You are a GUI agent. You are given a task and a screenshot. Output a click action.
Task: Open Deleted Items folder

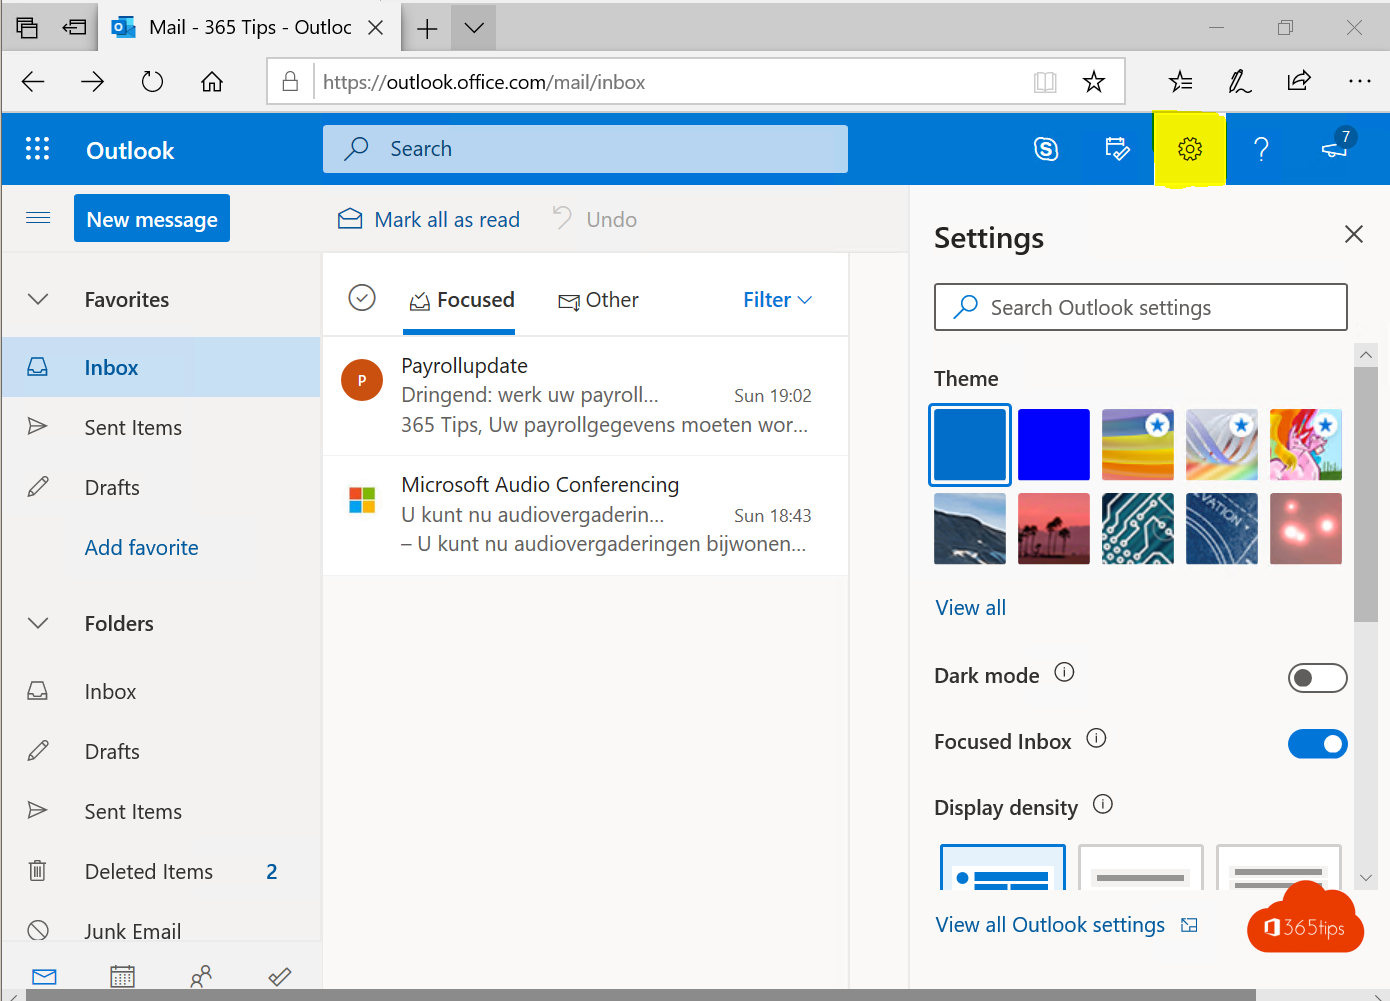point(161,871)
